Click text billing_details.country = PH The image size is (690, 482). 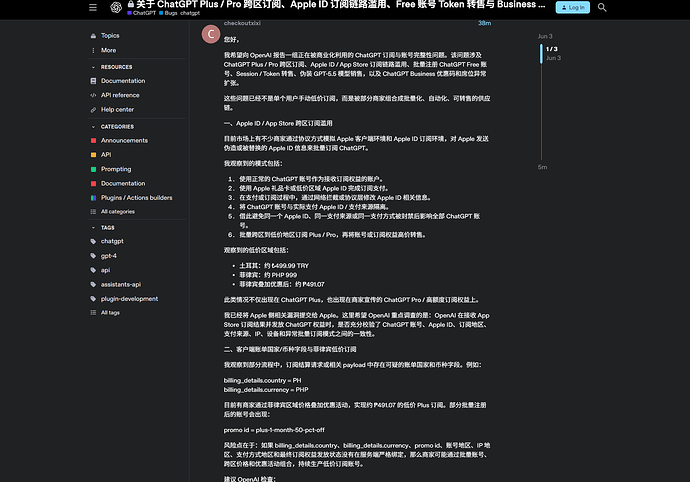[263, 380]
